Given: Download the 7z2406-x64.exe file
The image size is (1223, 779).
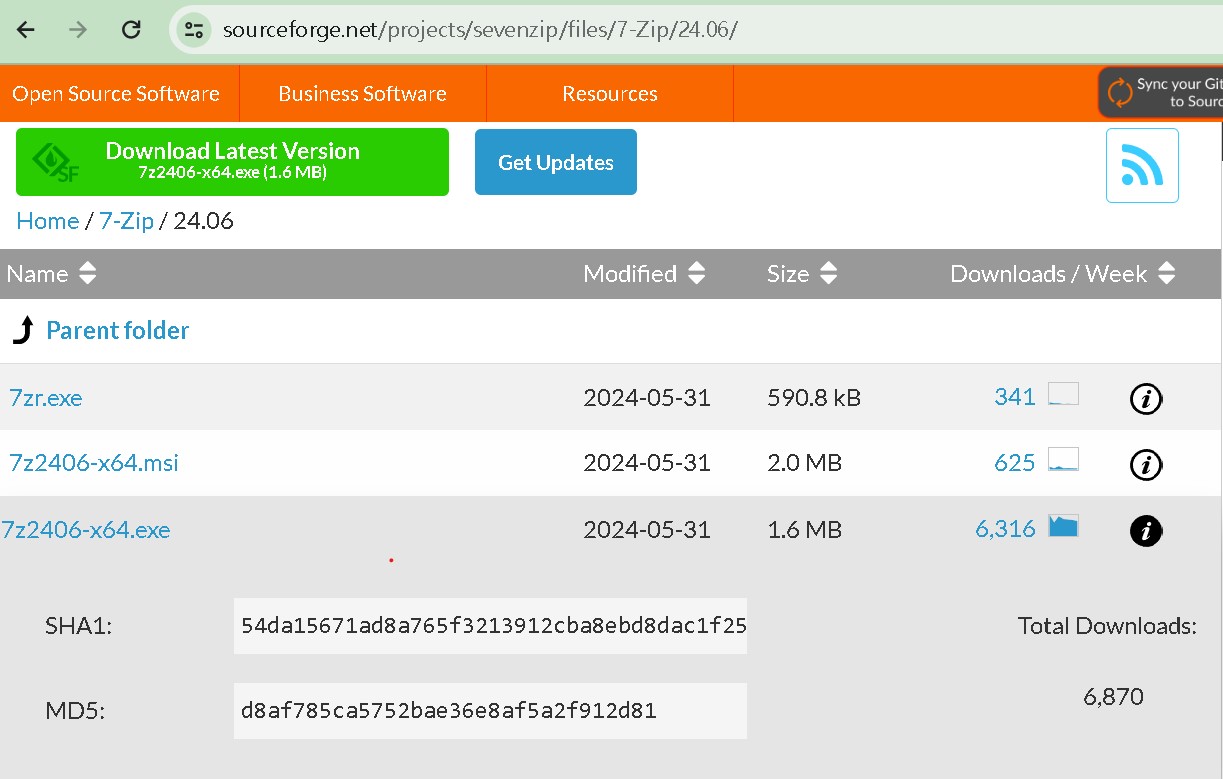Looking at the screenshot, I should (x=86, y=530).
